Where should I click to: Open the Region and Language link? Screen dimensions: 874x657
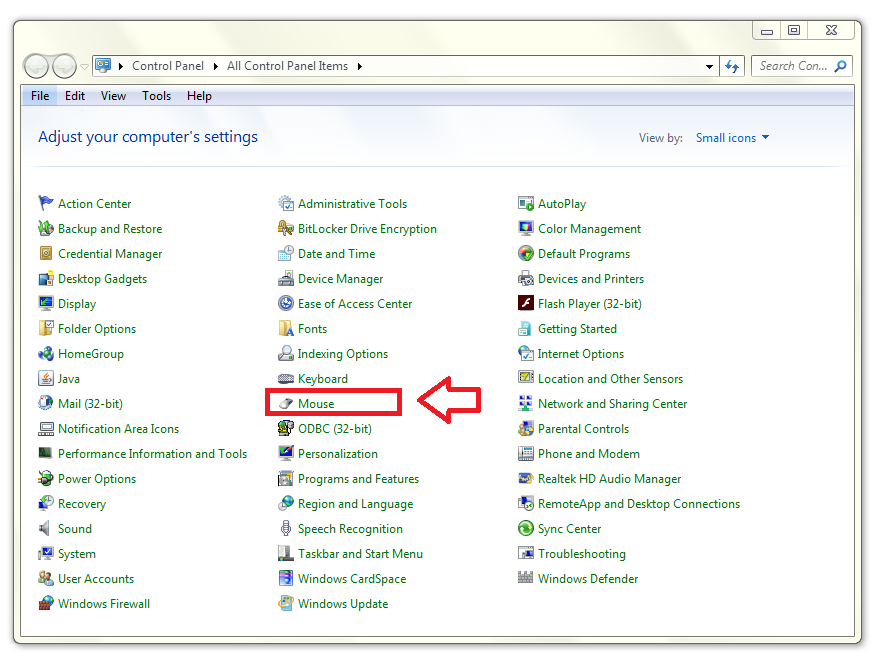[356, 504]
